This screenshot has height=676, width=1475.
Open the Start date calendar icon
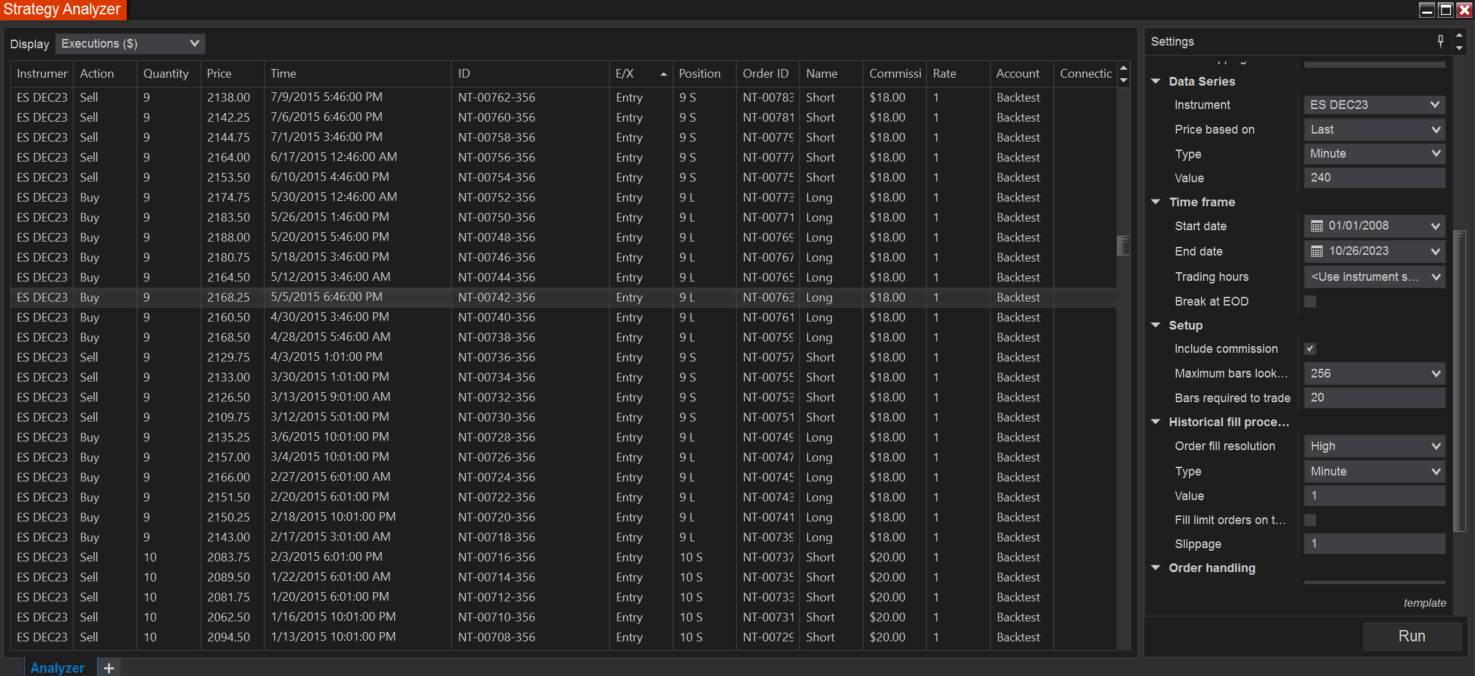point(1316,226)
